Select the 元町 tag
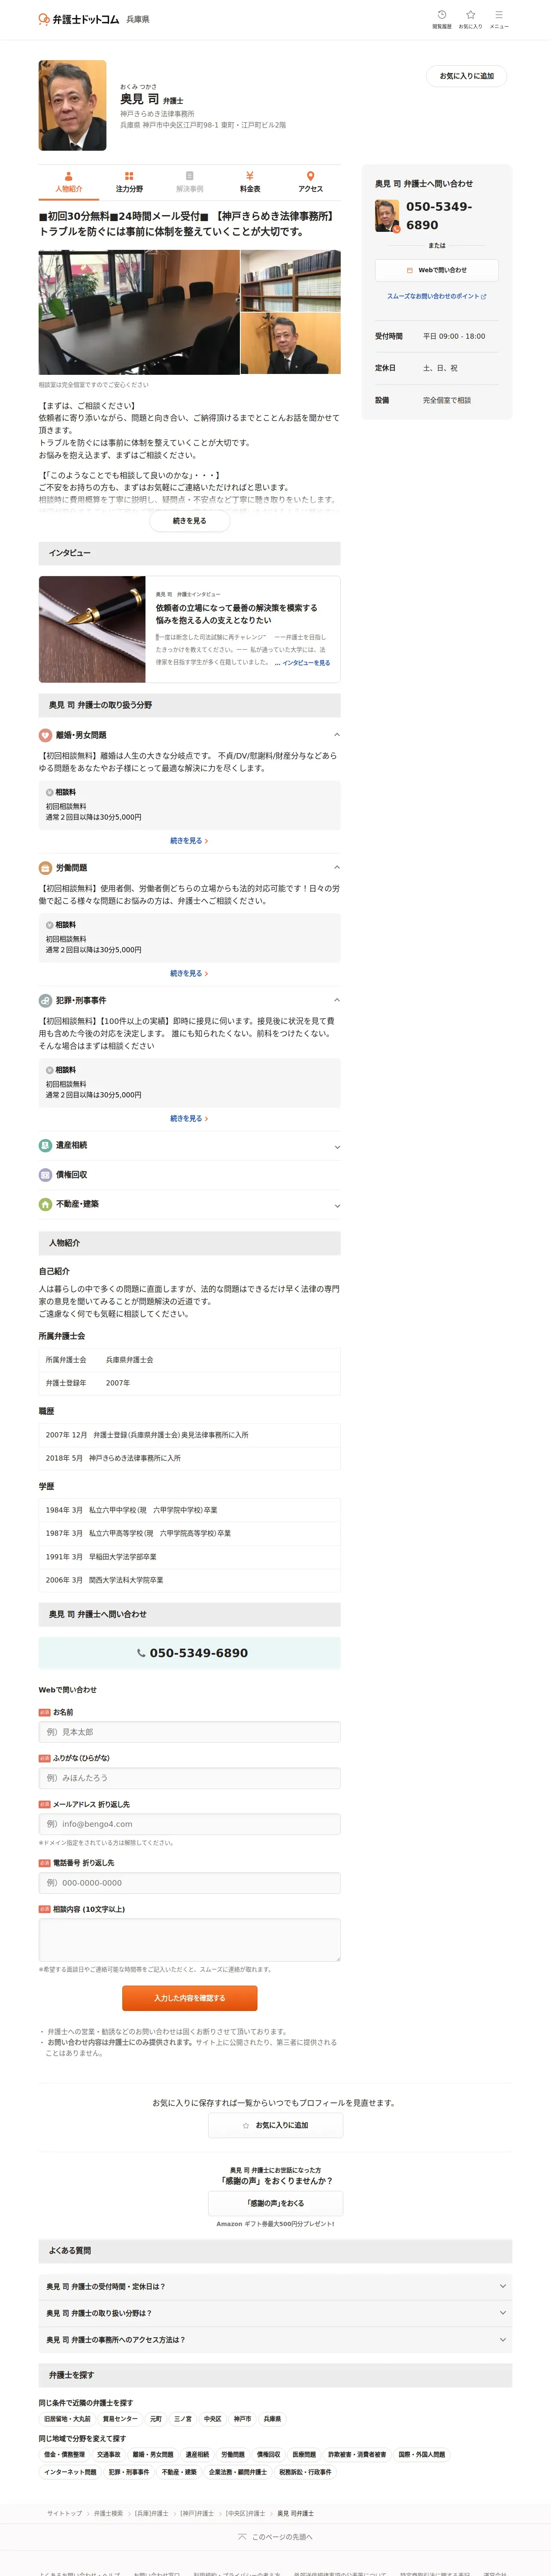This screenshot has height=2576, width=551. click(x=156, y=2419)
